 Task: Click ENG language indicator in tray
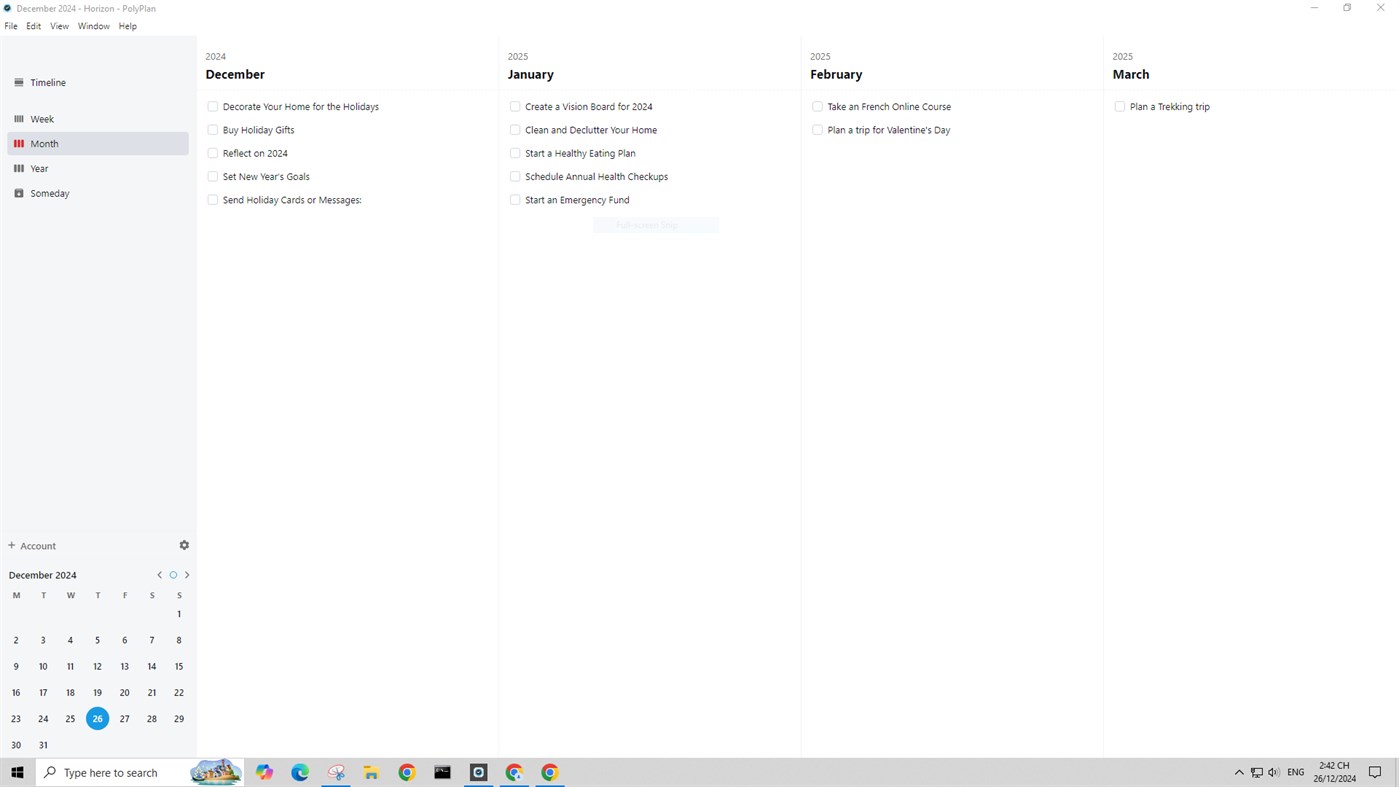point(1296,772)
